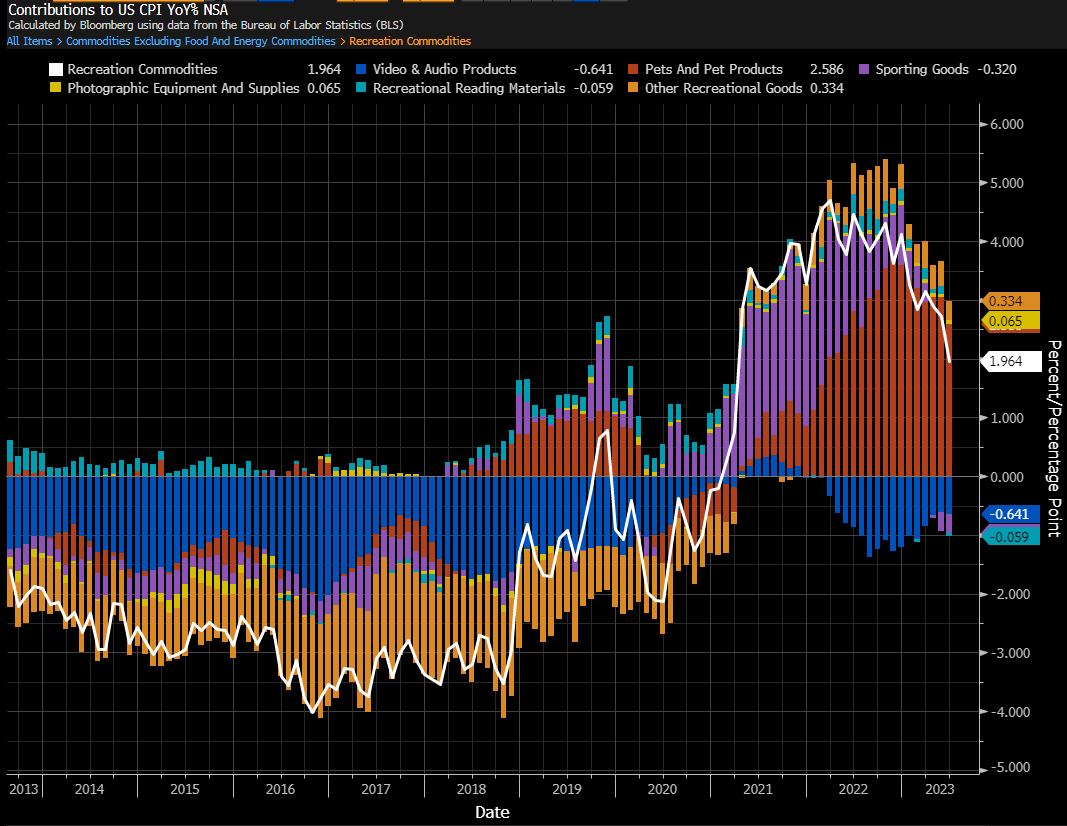
Task: Click the blue -0.641 axis value flag
Action: coord(1011,514)
